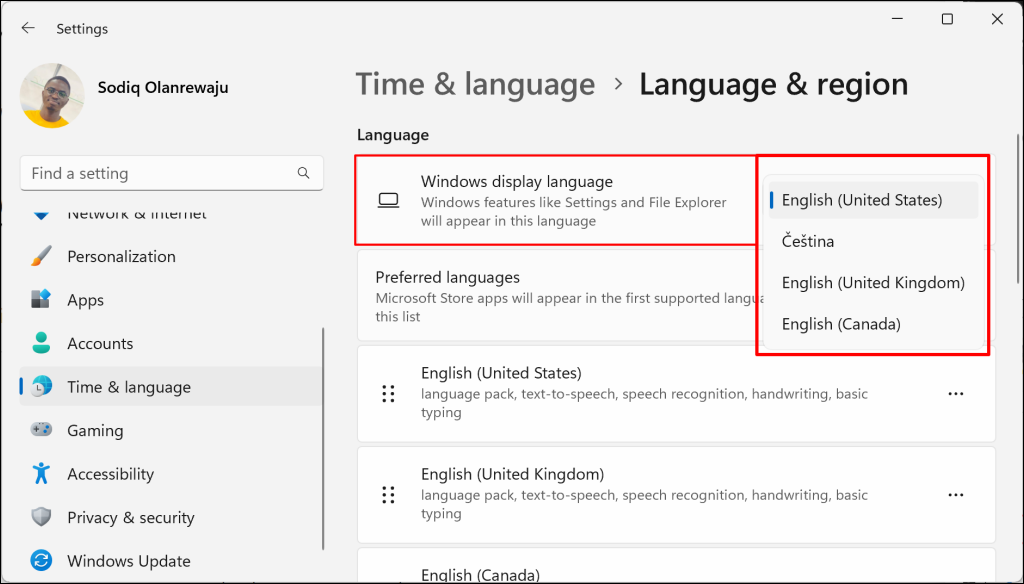Go to Time & language breadcrumb

click(475, 84)
